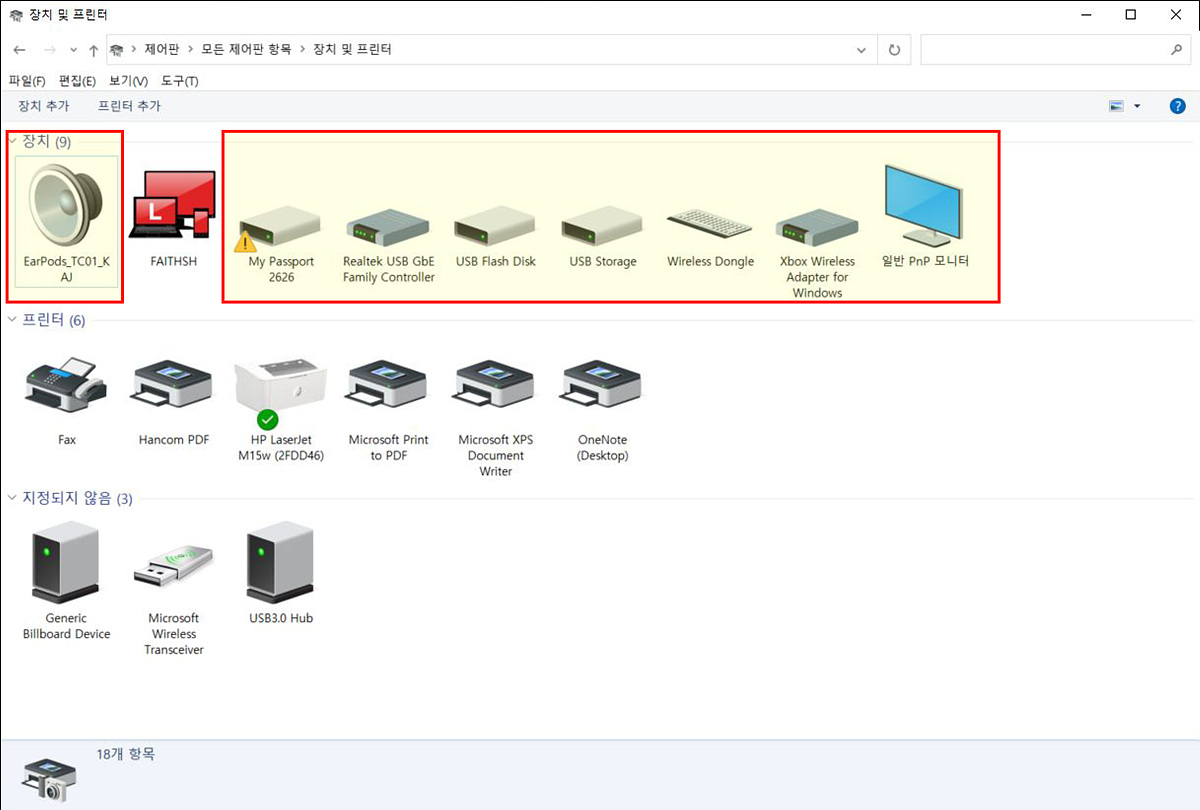Open the 도구(T) menu
This screenshot has height=810, width=1200.
click(x=180, y=81)
